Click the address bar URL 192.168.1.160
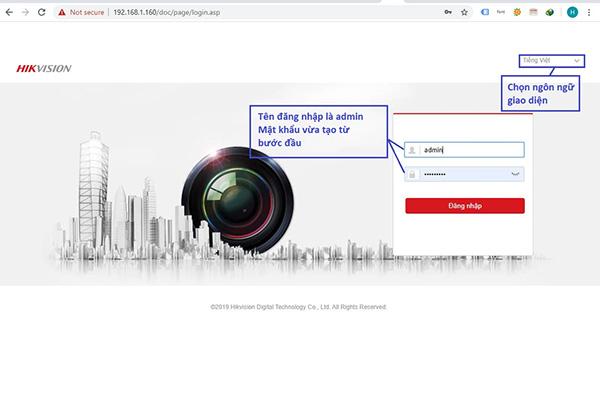 coord(166,12)
